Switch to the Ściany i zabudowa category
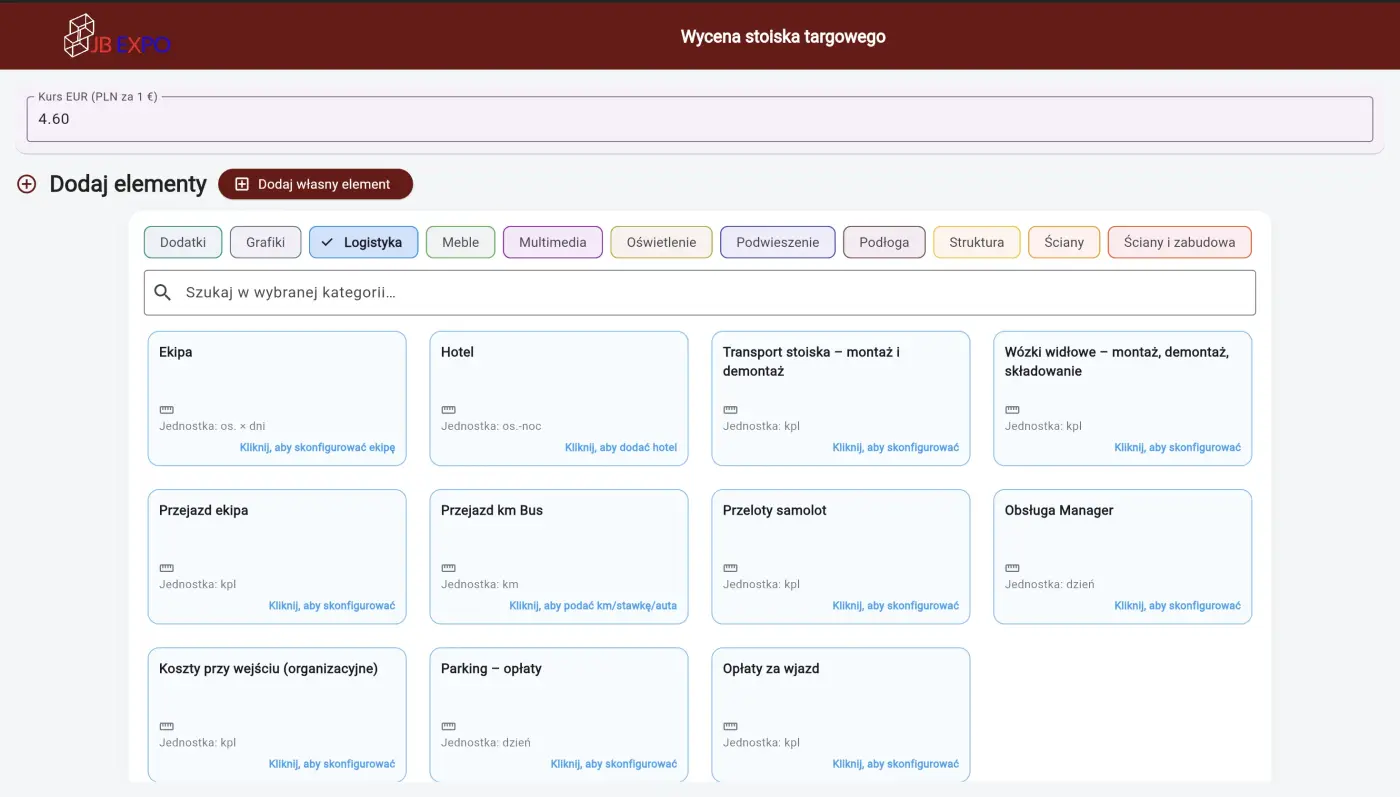This screenshot has height=797, width=1400. pyautogui.click(x=1179, y=242)
